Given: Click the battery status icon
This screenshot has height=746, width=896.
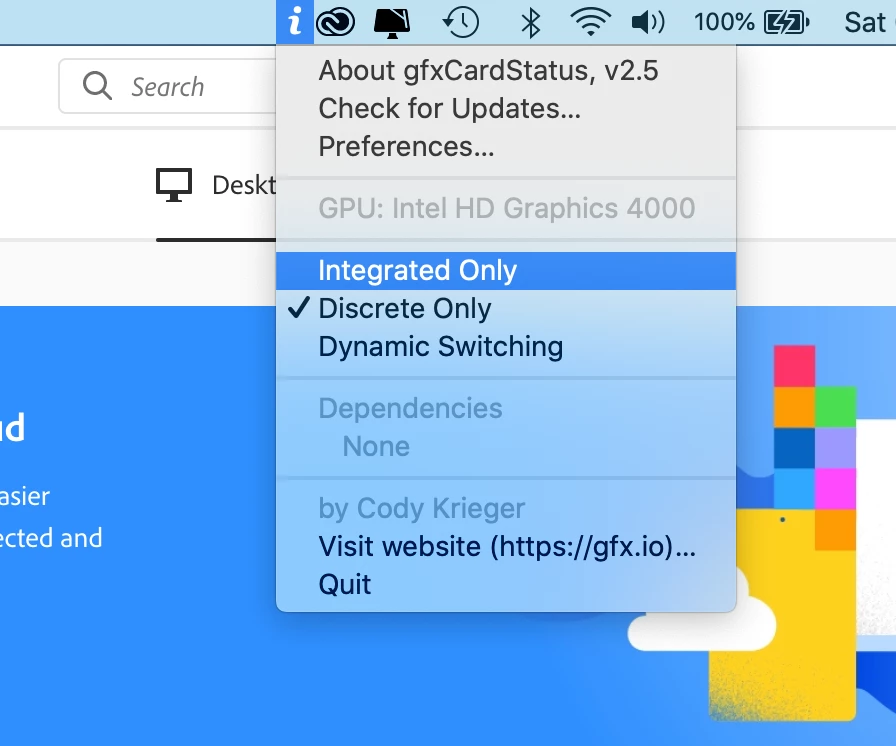Looking at the screenshot, I should click(x=787, y=23).
